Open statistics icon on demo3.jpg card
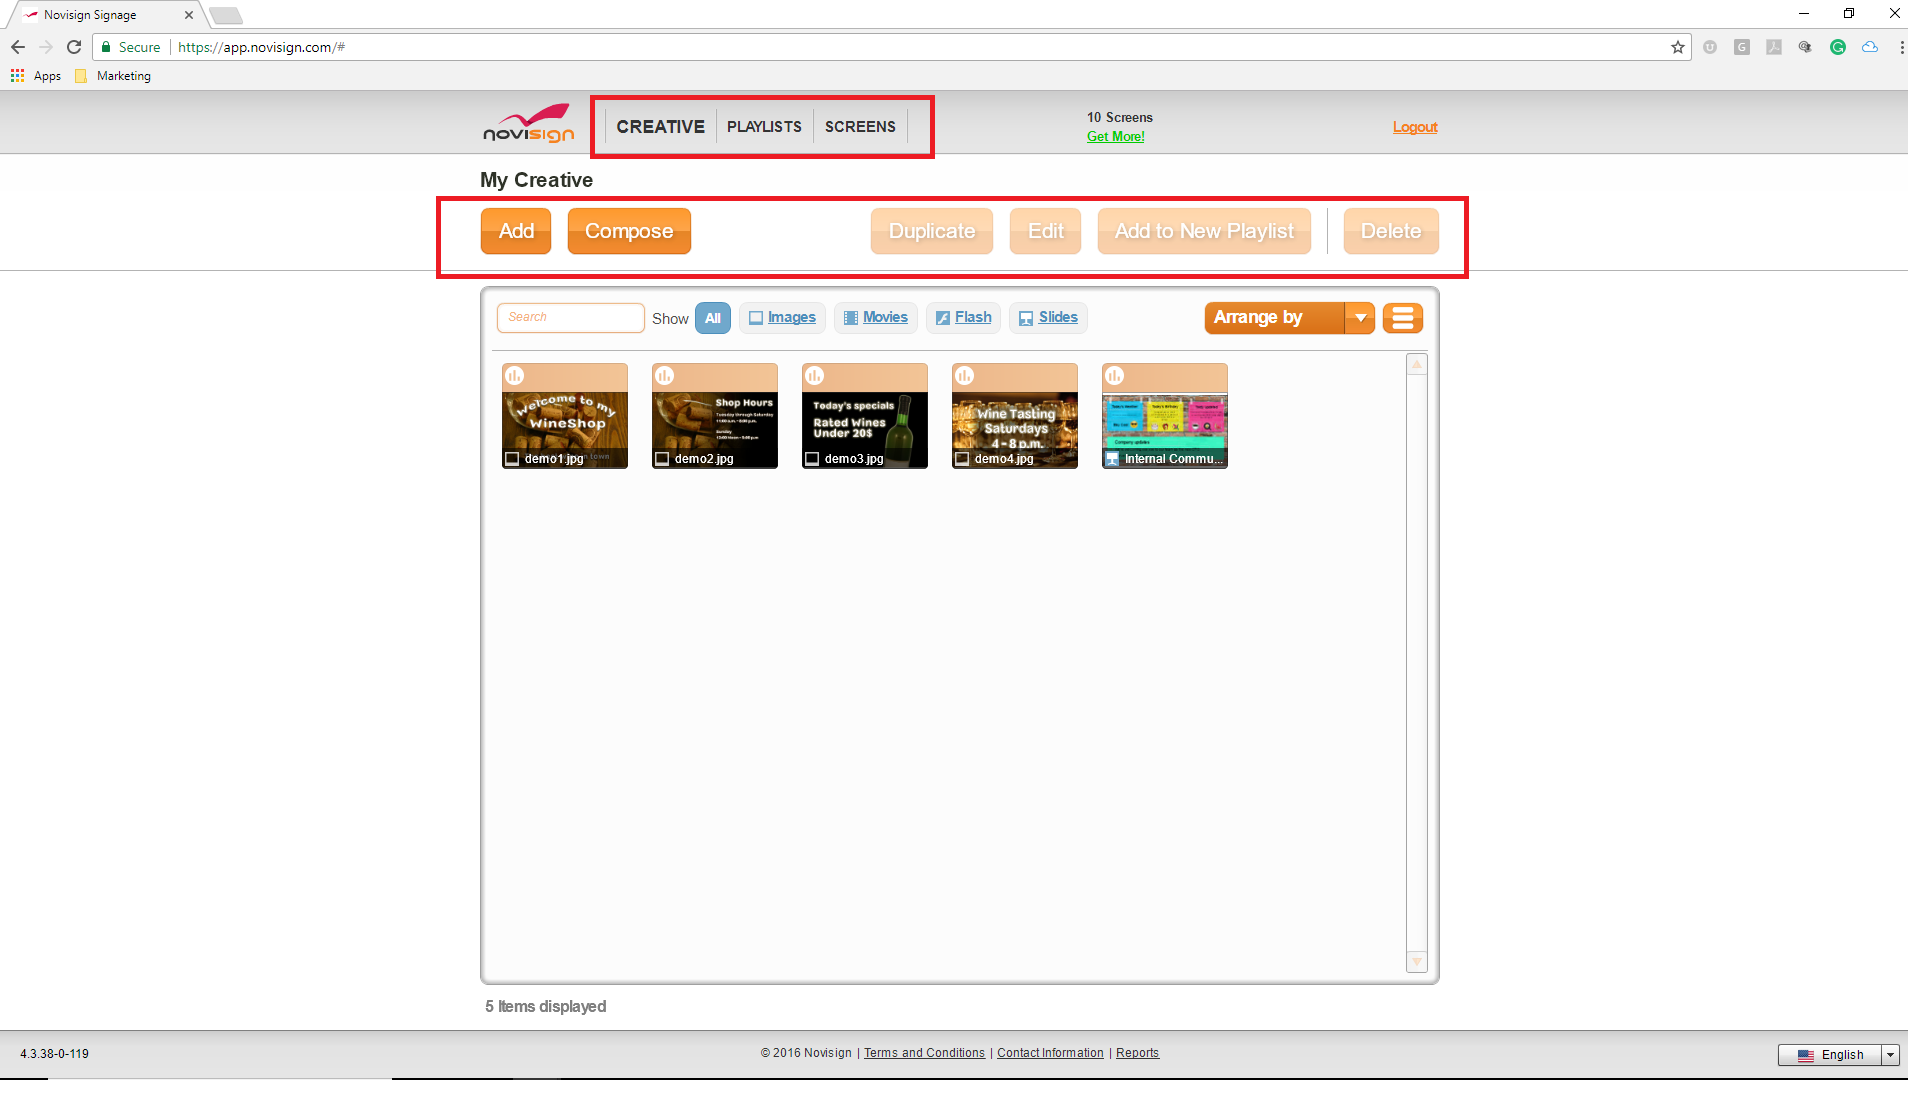This screenshot has width=1908, height=1116. point(814,376)
